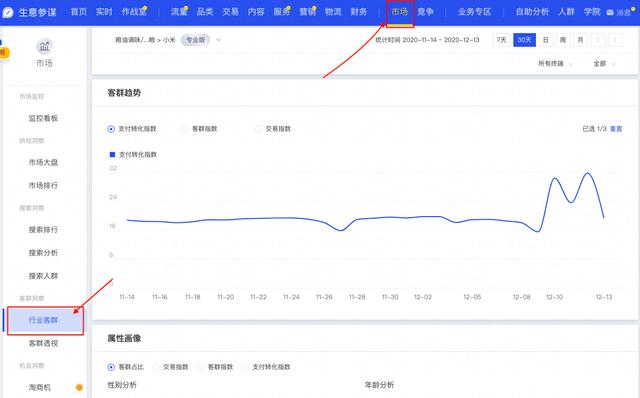Choose the 日 granularity button
Screen dimensions: 640x398
(x=545, y=40)
